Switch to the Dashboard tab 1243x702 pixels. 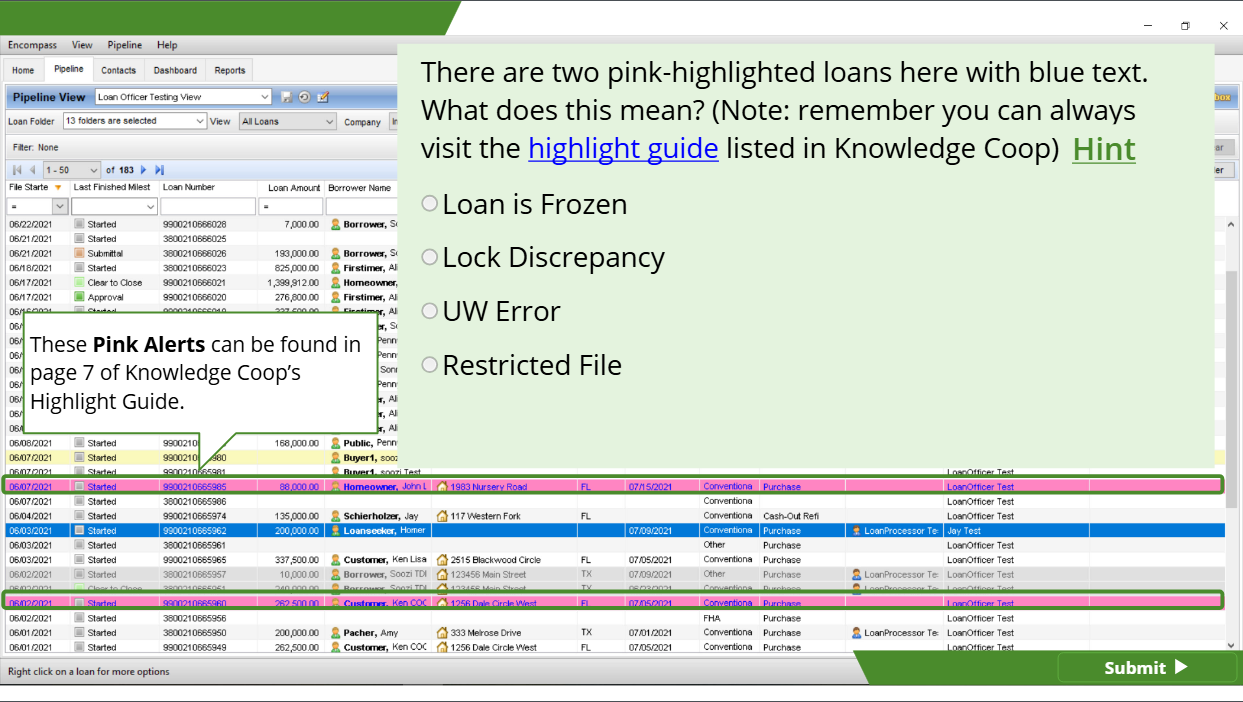coord(175,70)
